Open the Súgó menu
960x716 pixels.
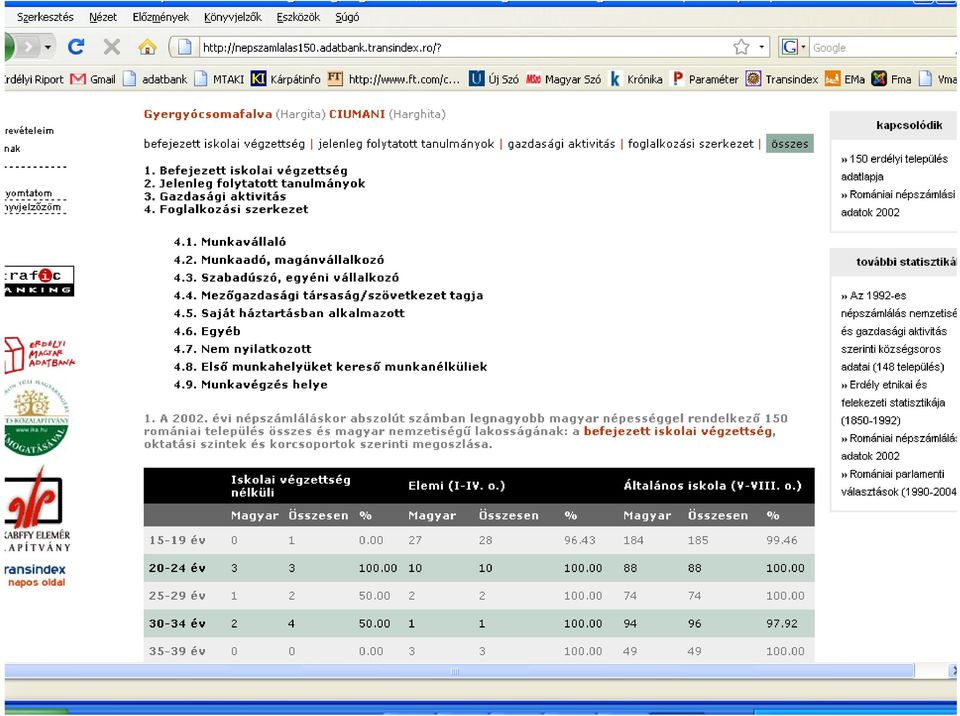[x=347, y=17]
